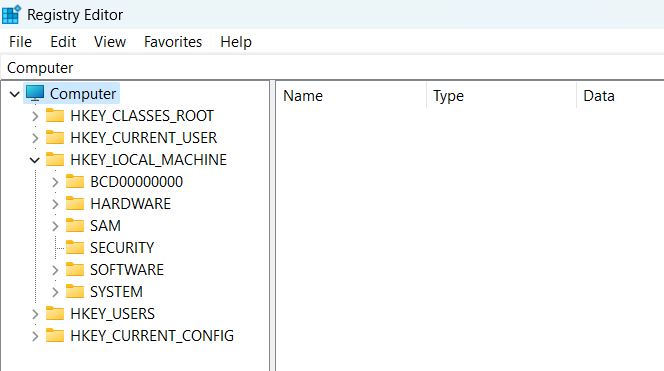Expand the HKEY_CLASSES_ROOT key
664x371 pixels.
tap(35, 116)
